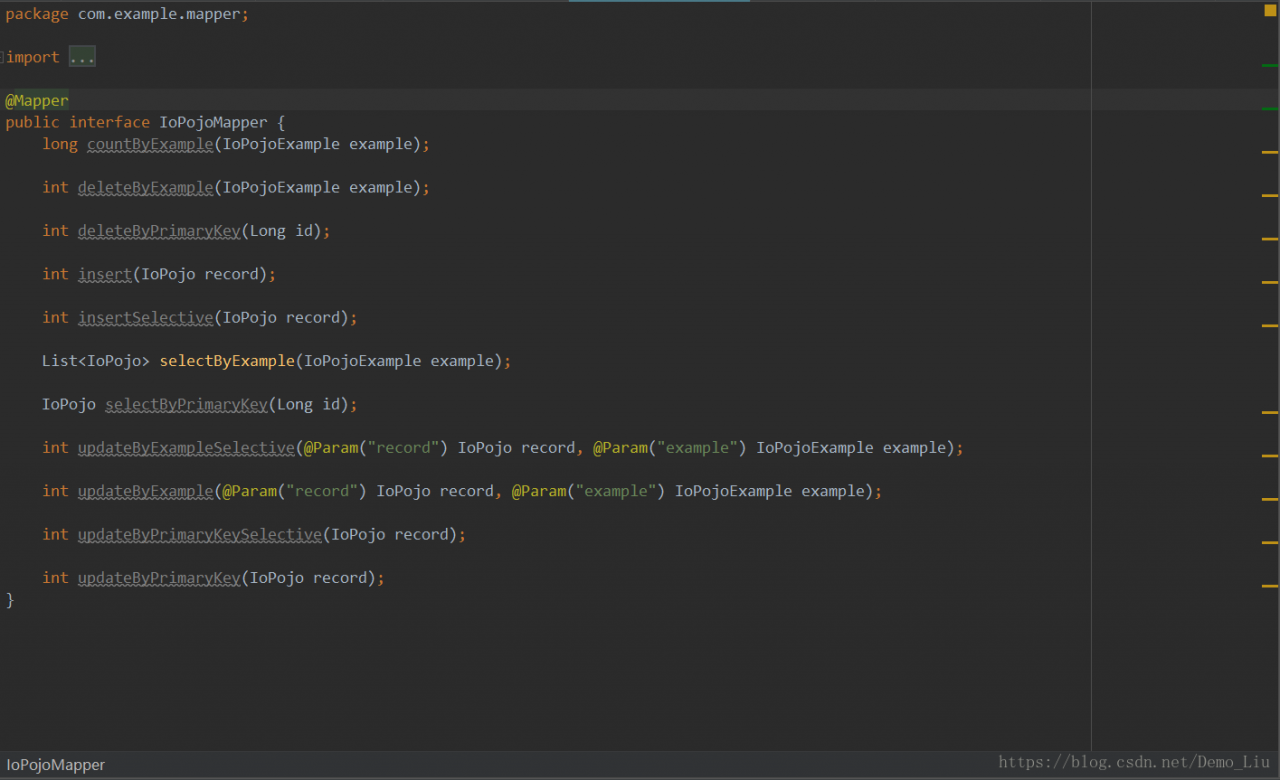Screen dimensions: 1280x780
Task: Open the yellow inspection status indicator
Action: coord(1270,10)
